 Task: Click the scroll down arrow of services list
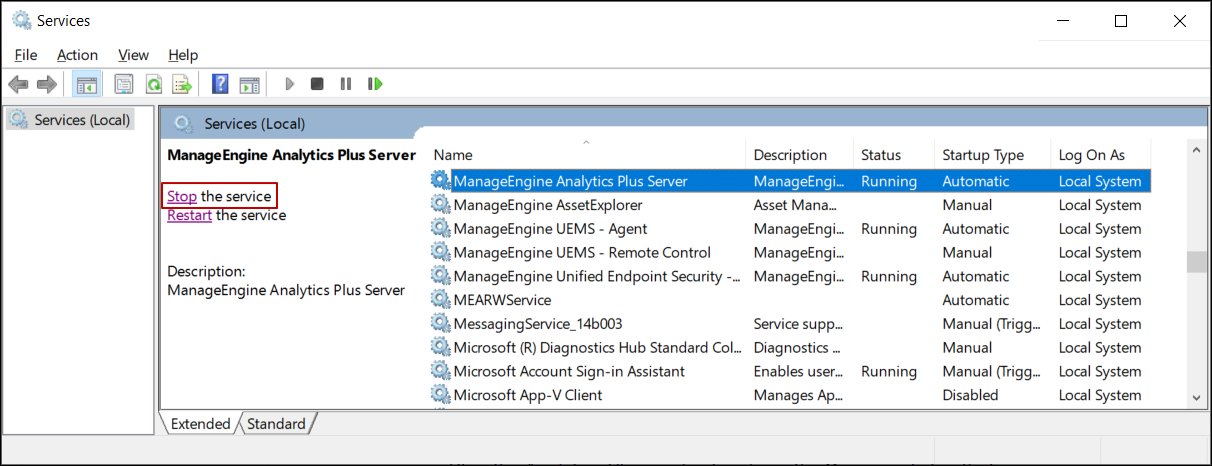[x=1195, y=398]
